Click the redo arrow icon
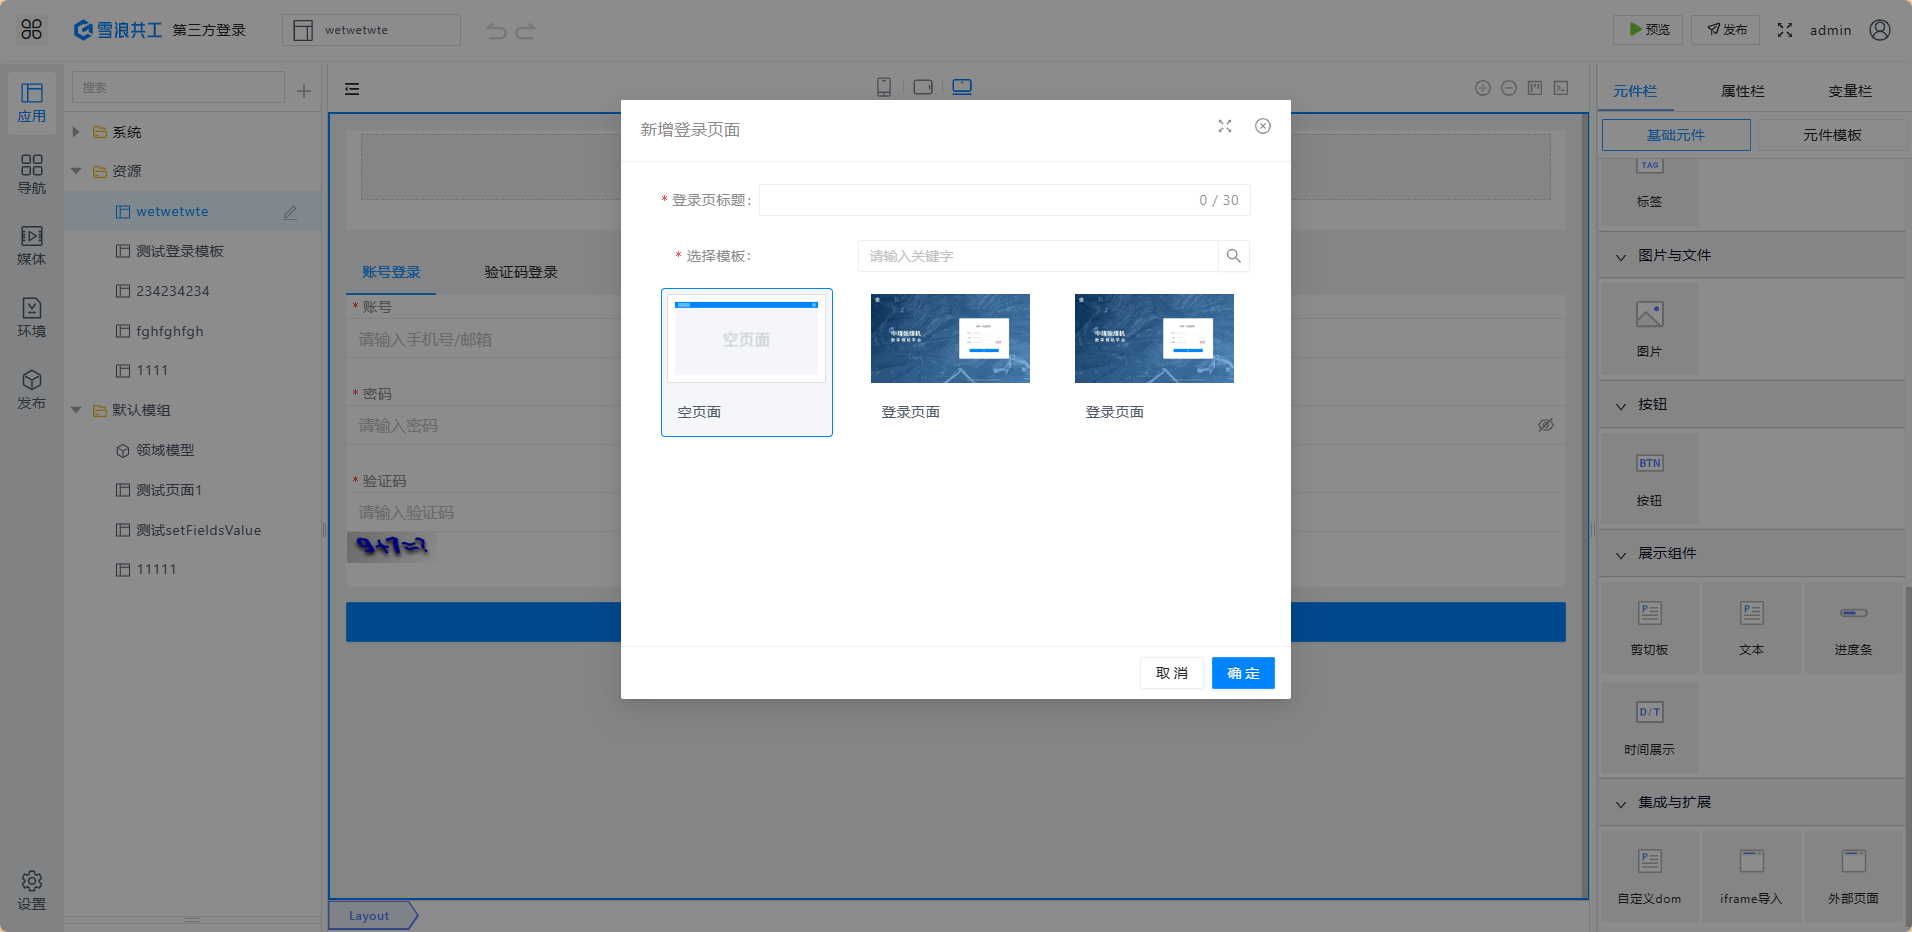1912x932 pixels. pos(525,31)
